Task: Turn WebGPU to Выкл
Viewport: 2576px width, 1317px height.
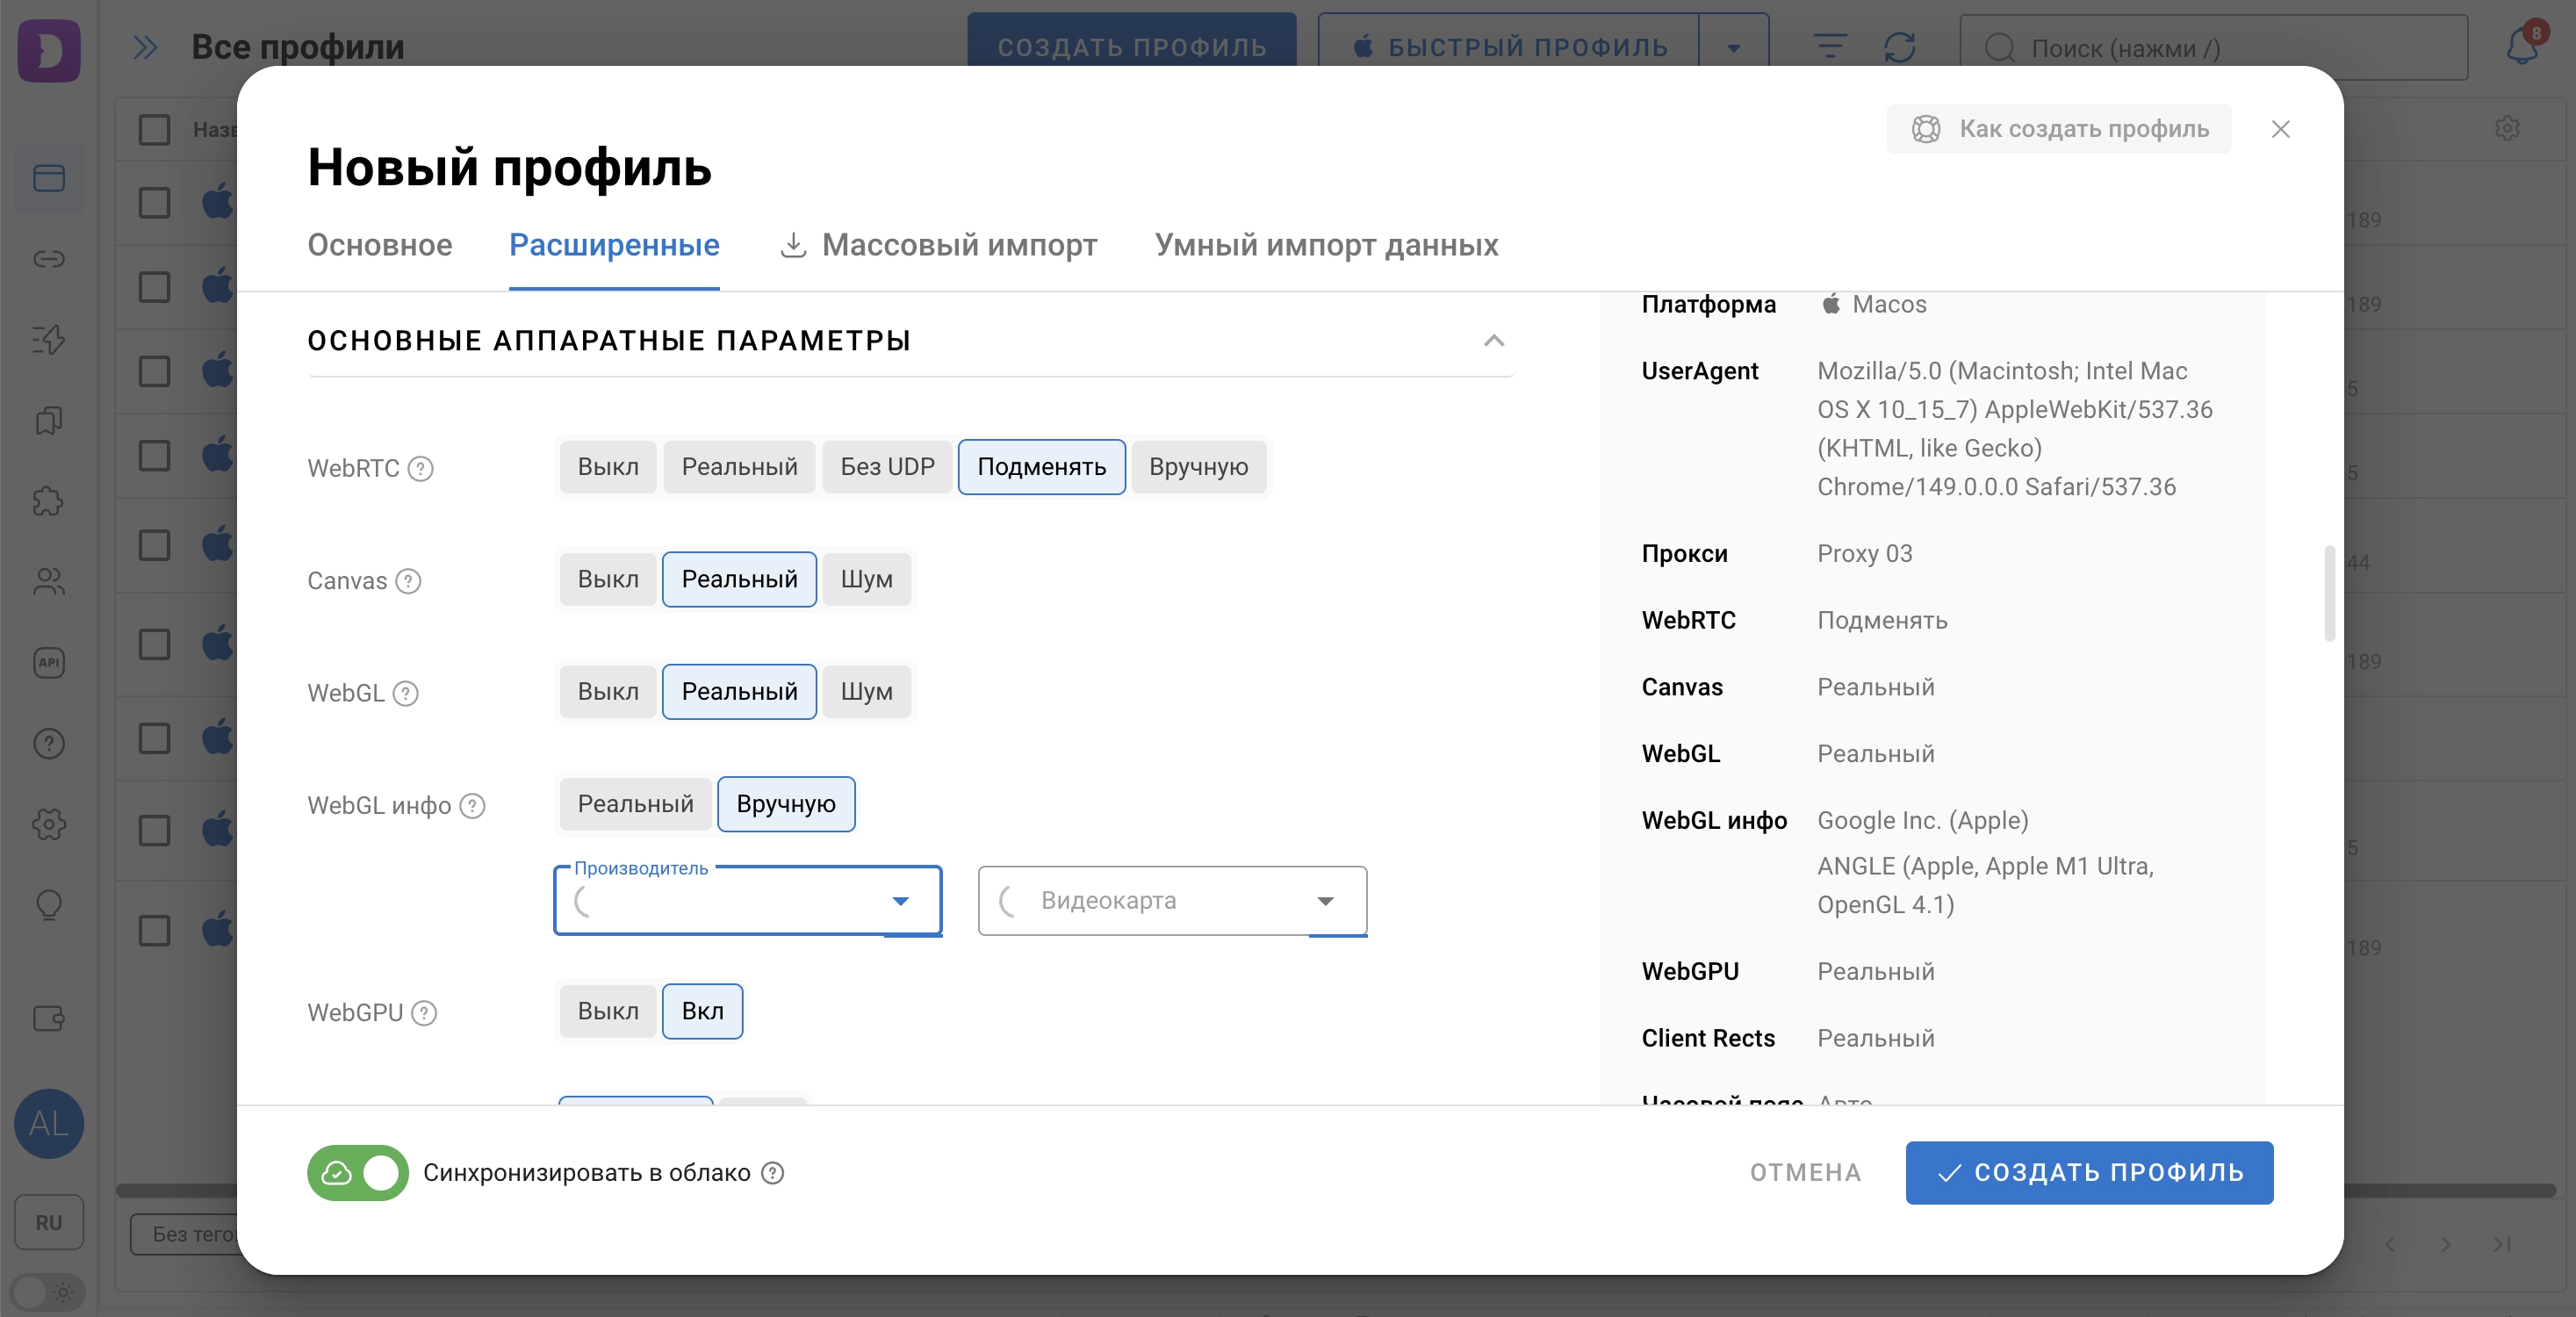Action: point(608,1011)
